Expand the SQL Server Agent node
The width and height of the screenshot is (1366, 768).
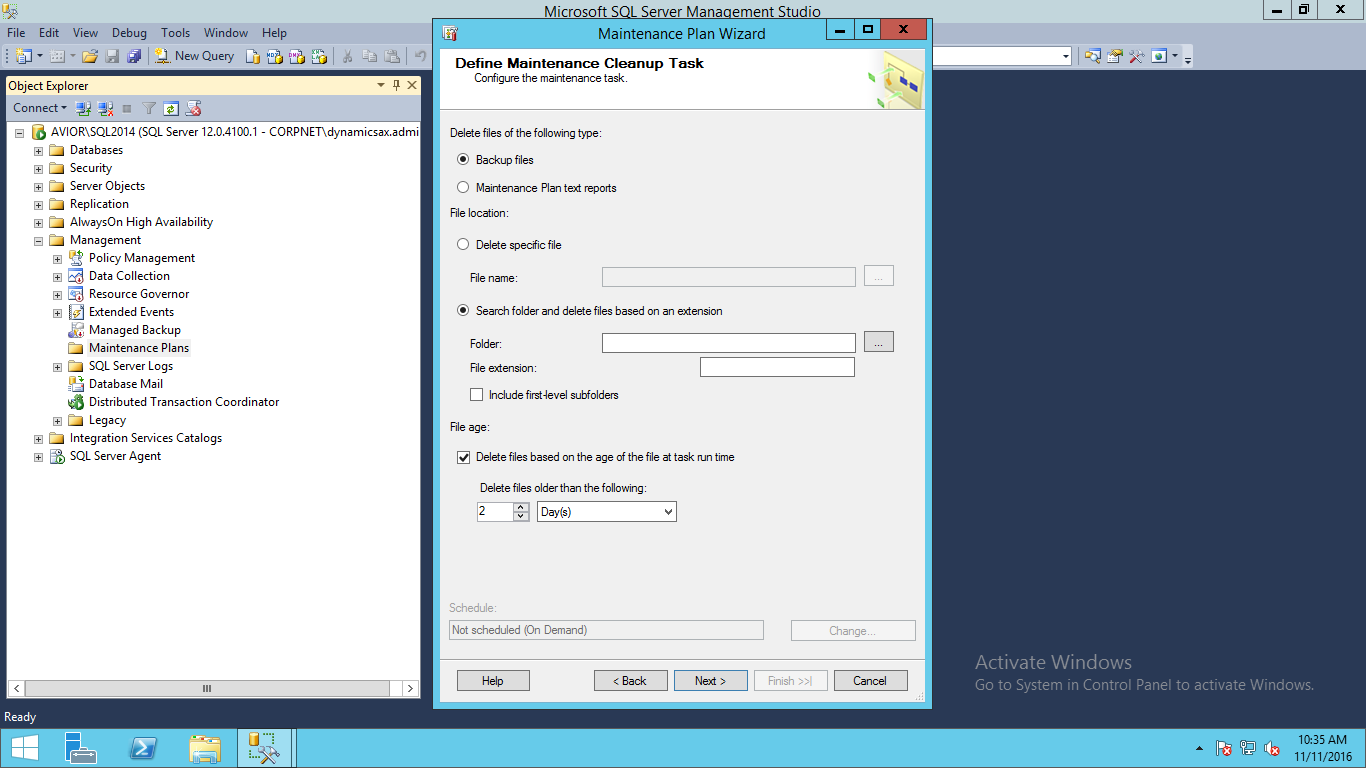coord(39,457)
